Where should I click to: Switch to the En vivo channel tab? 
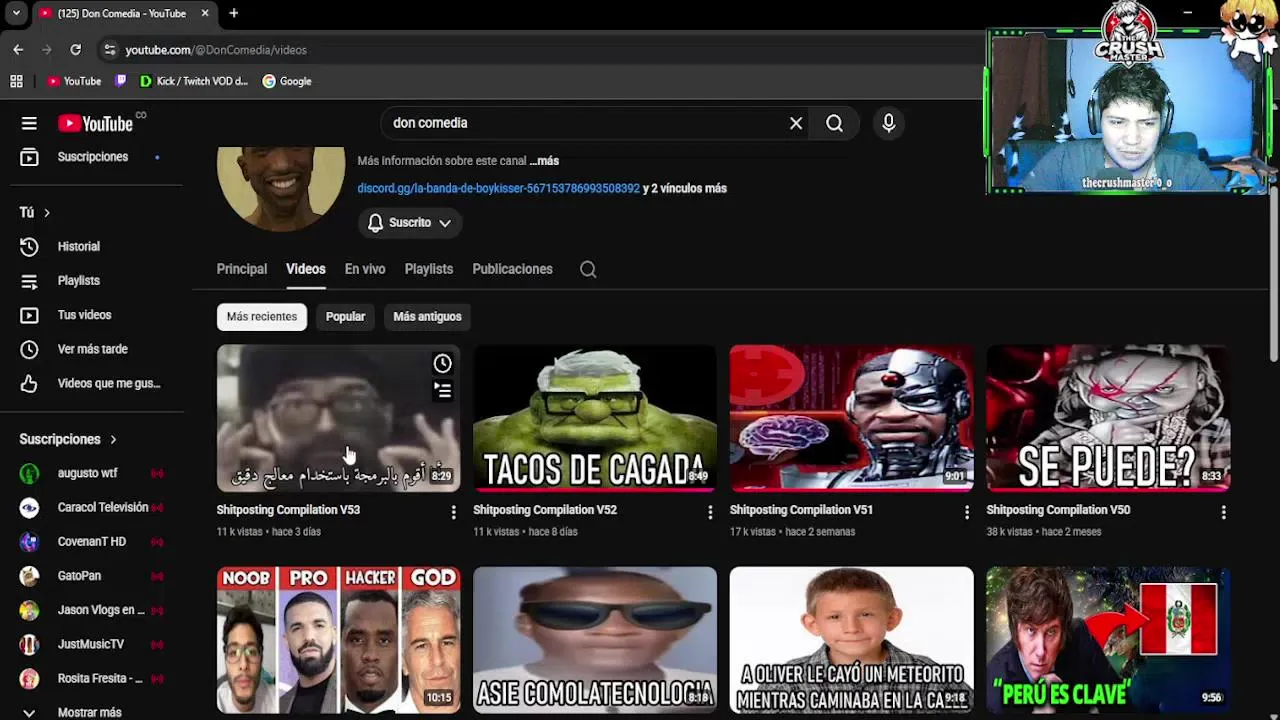[x=365, y=269]
